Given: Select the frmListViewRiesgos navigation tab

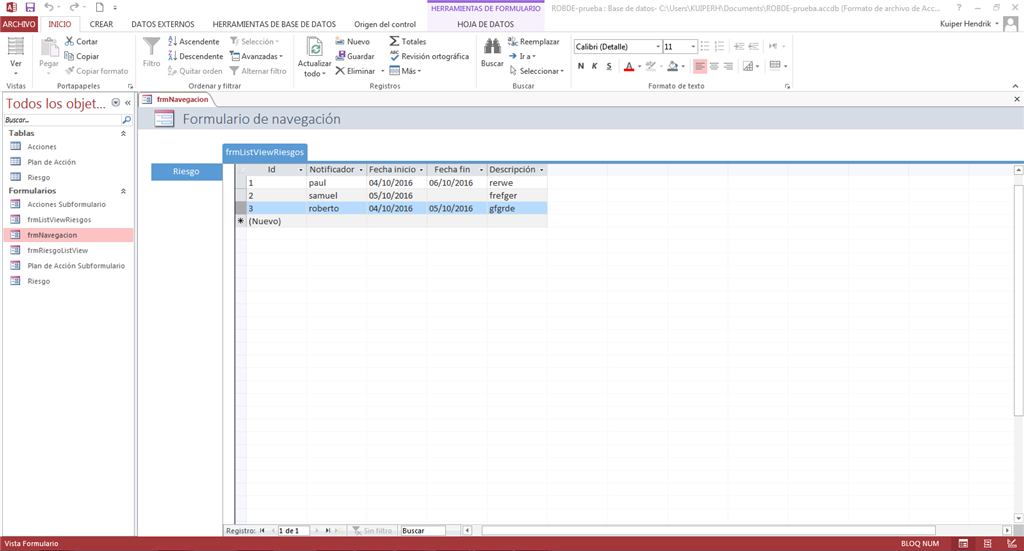Looking at the screenshot, I should pyautogui.click(x=264, y=152).
